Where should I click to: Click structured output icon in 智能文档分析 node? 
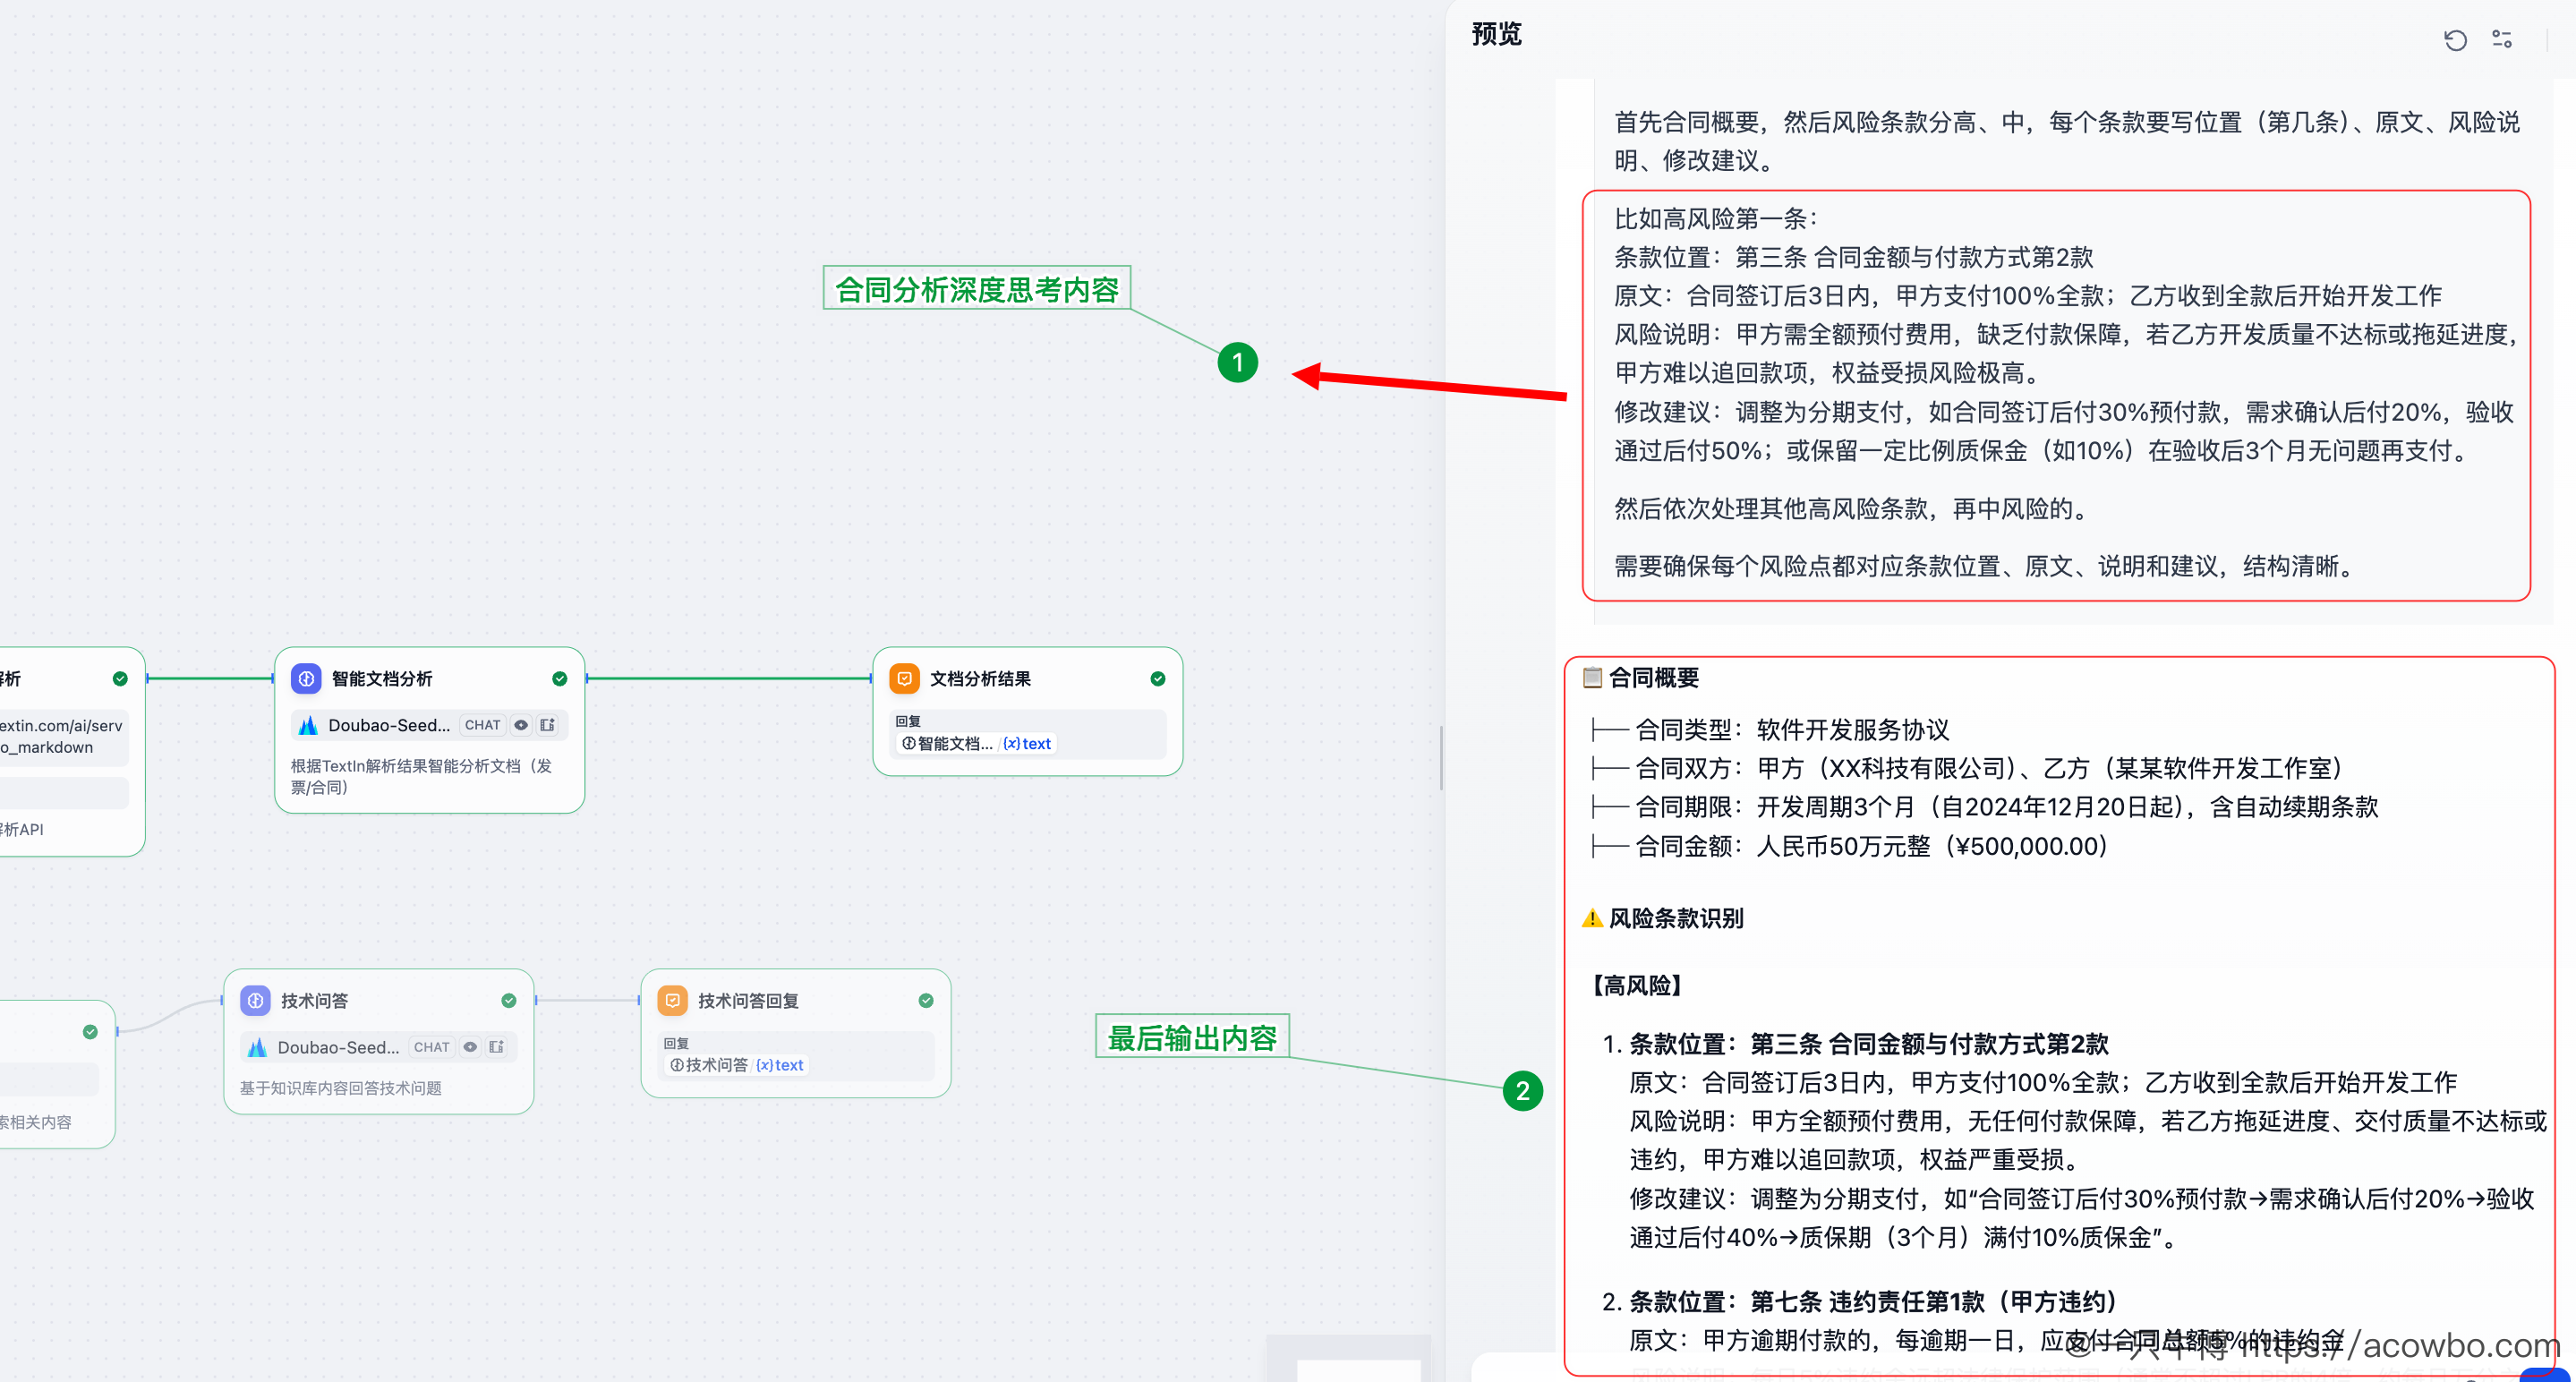548,725
